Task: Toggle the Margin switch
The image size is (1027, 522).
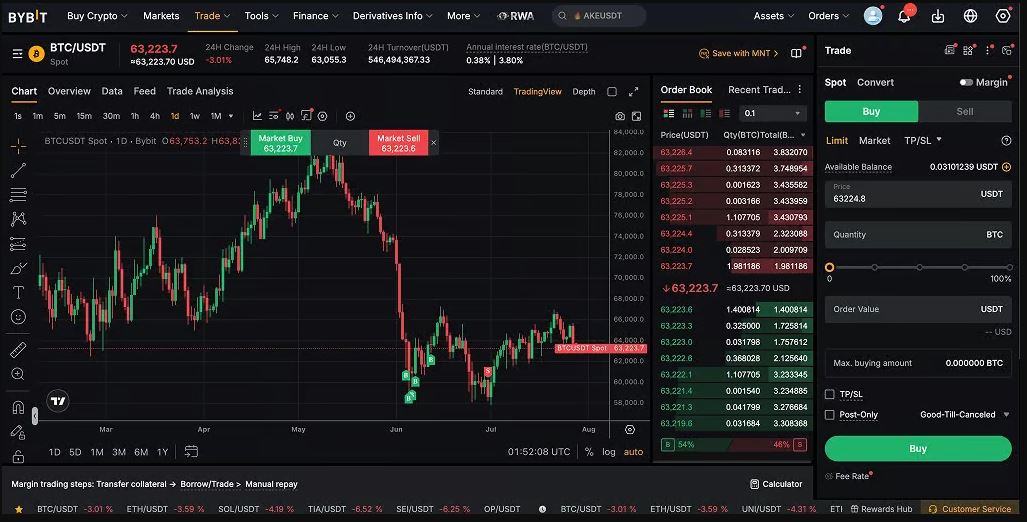Action: click(x=966, y=83)
